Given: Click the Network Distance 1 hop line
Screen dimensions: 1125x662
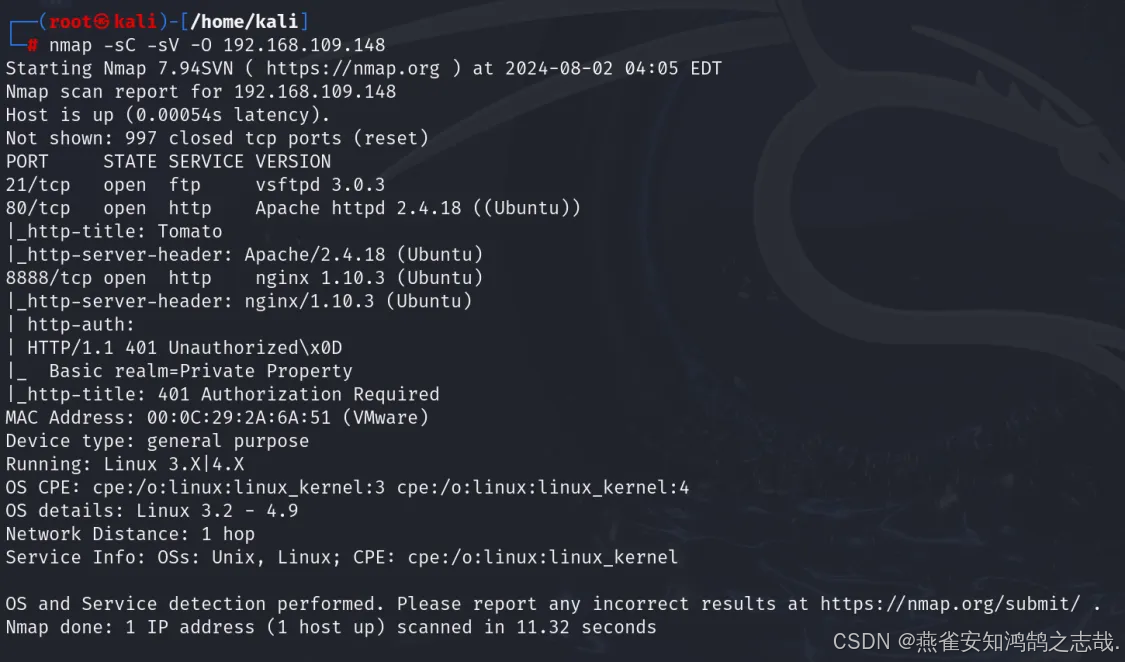Looking at the screenshot, I should [x=131, y=534].
